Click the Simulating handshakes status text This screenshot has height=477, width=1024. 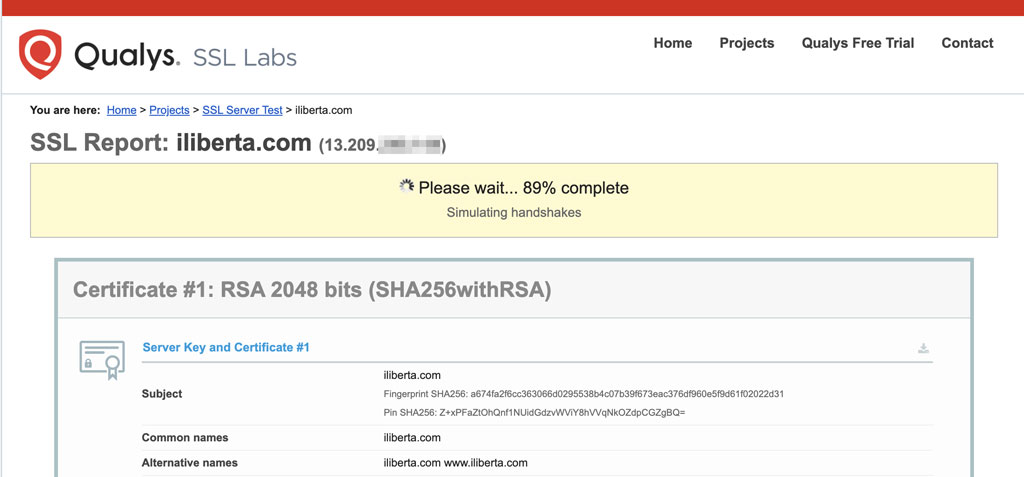point(513,212)
